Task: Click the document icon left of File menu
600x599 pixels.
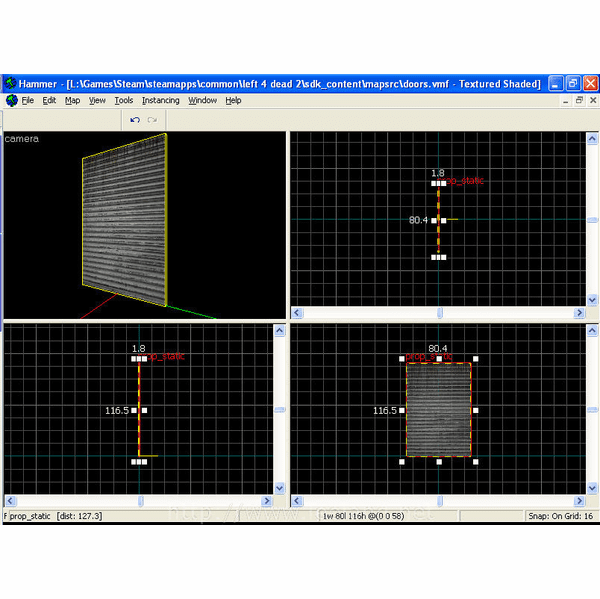Action: click(11, 101)
